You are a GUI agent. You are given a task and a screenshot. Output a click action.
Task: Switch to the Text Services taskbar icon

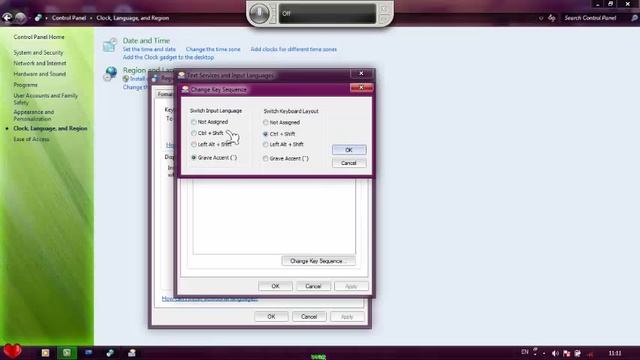[x=131, y=353]
